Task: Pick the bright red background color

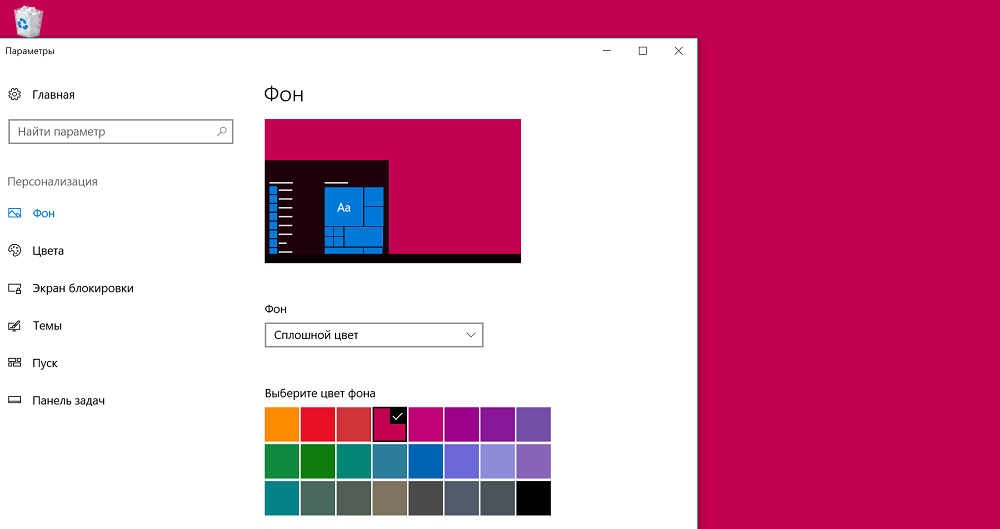Action: (318, 424)
